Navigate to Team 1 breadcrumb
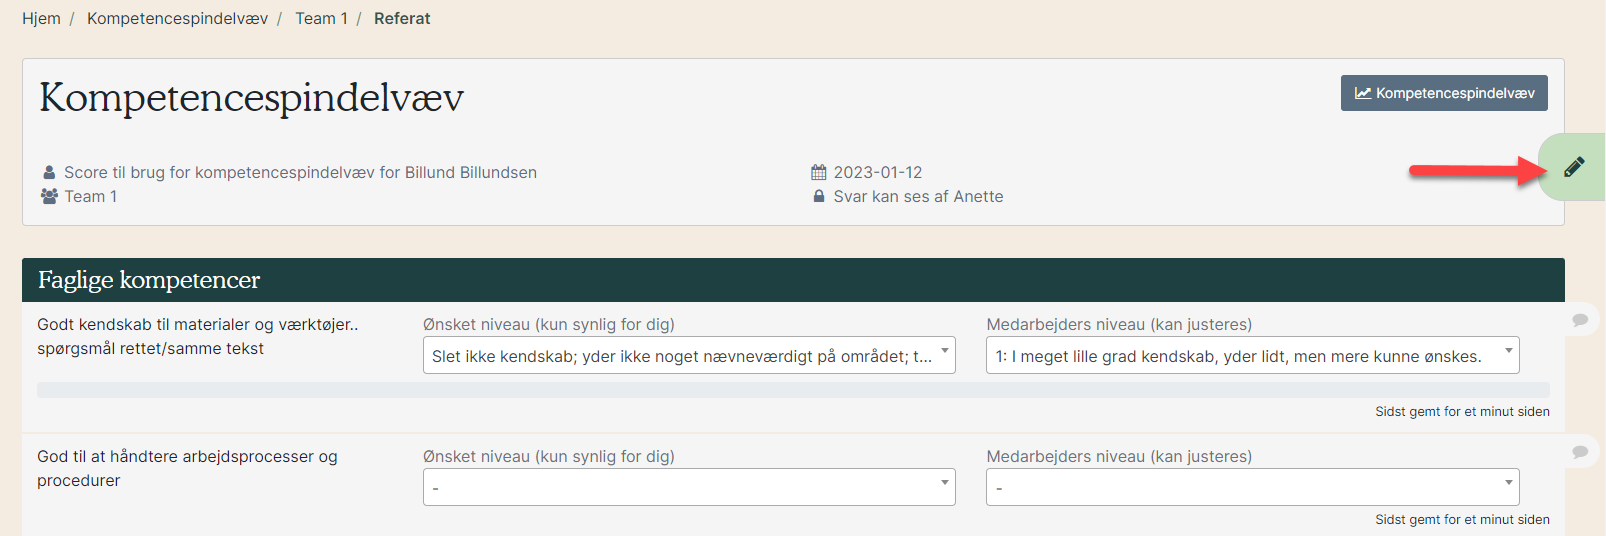The width and height of the screenshot is (1606, 536). point(321,18)
